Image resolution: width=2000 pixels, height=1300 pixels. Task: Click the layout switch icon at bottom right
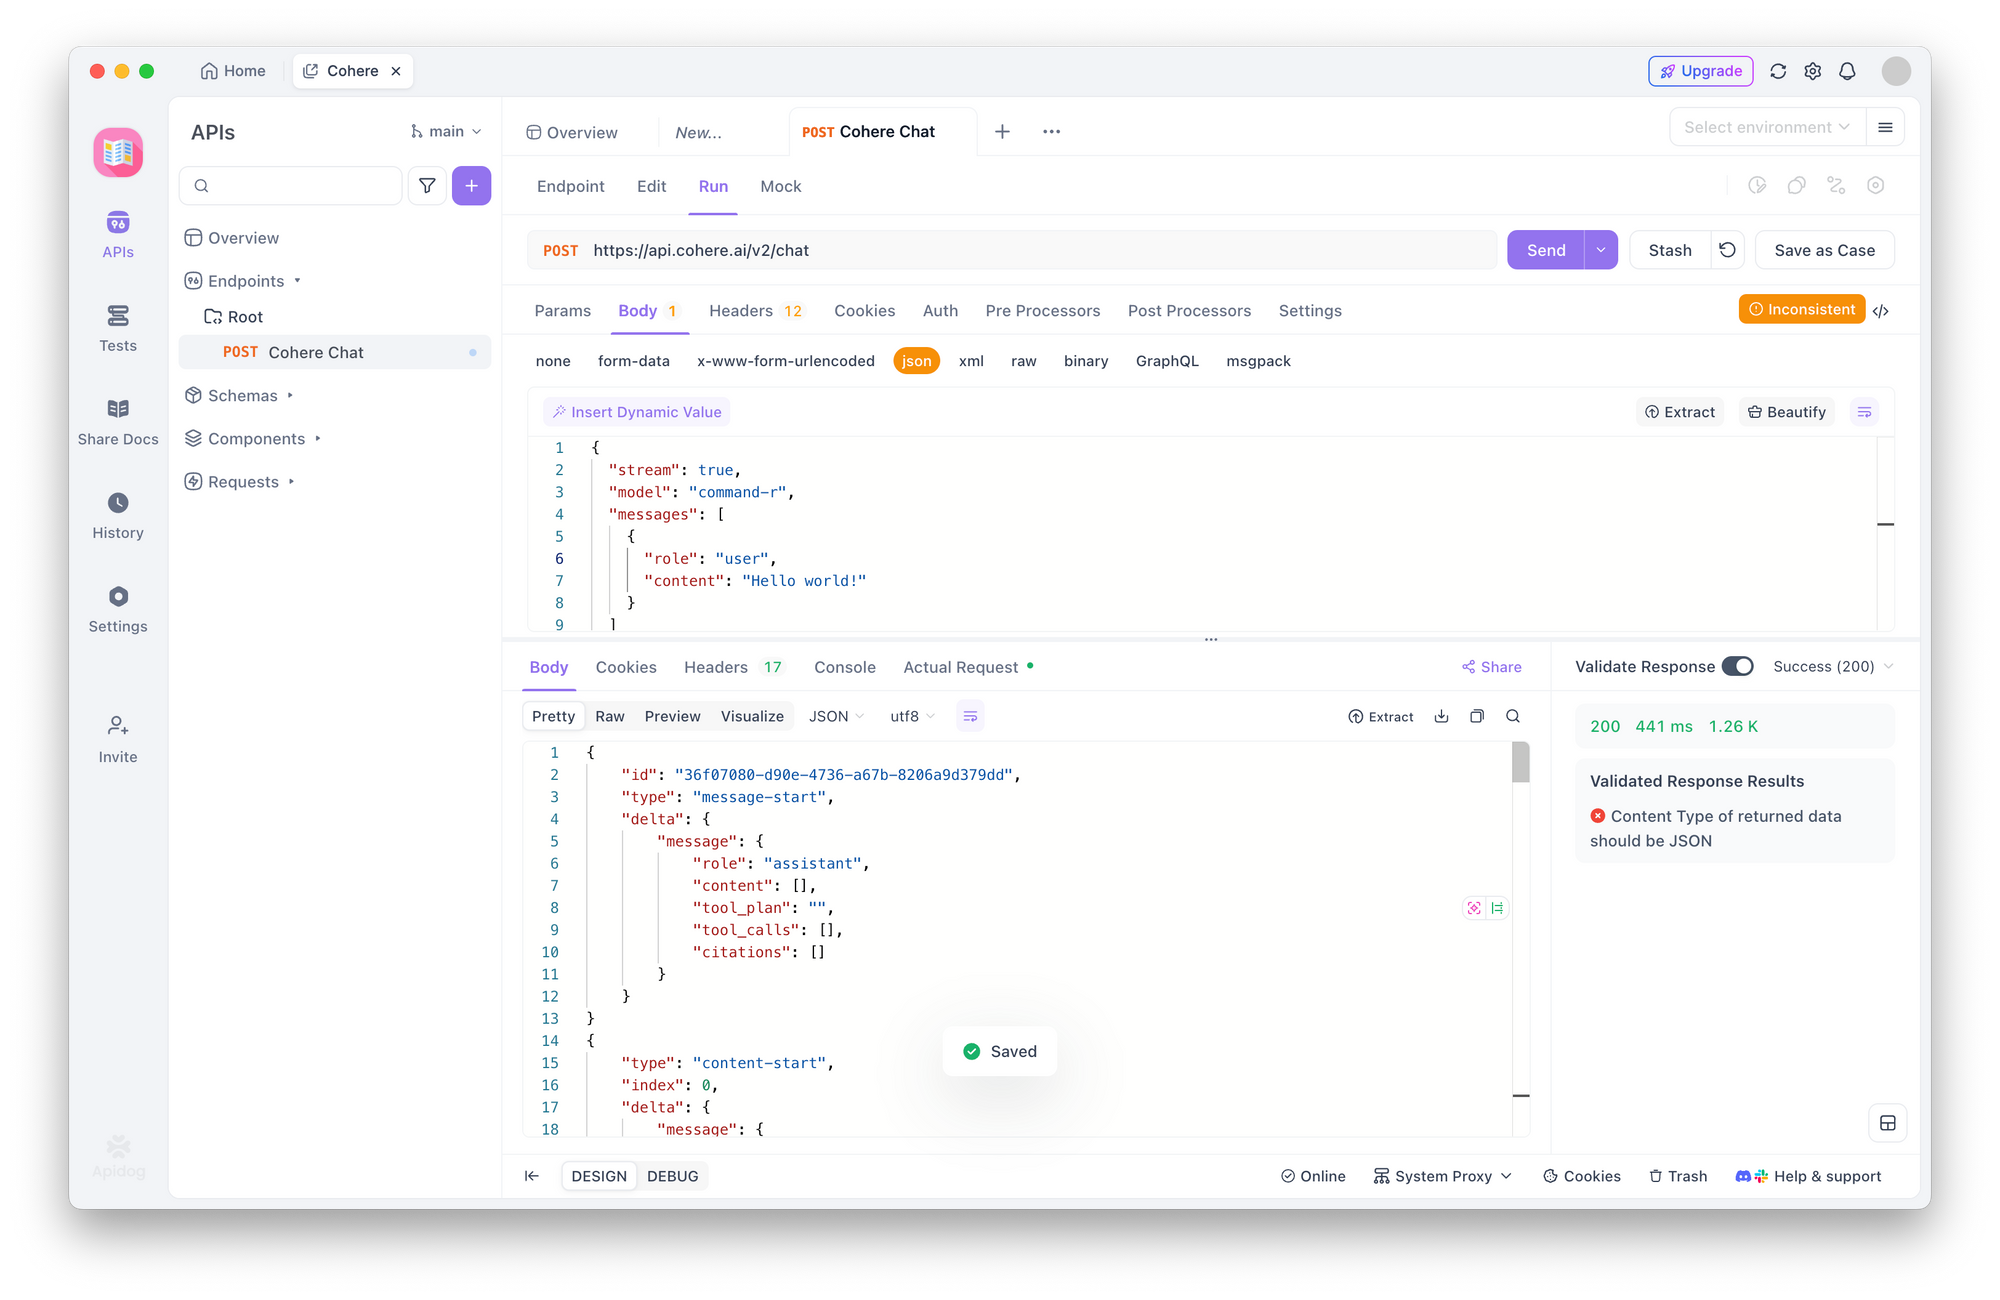click(1888, 1123)
